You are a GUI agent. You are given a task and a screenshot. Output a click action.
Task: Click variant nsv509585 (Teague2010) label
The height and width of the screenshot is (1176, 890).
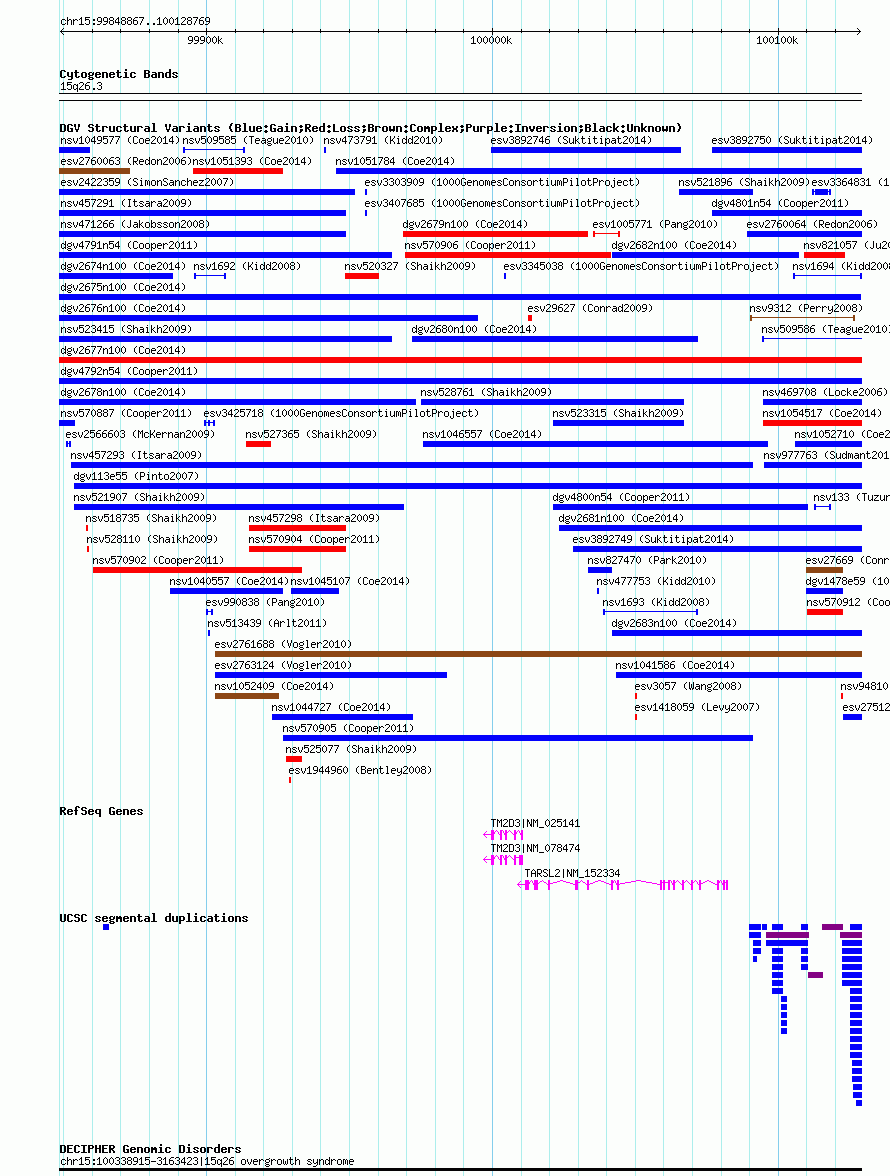pyautogui.click(x=248, y=140)
